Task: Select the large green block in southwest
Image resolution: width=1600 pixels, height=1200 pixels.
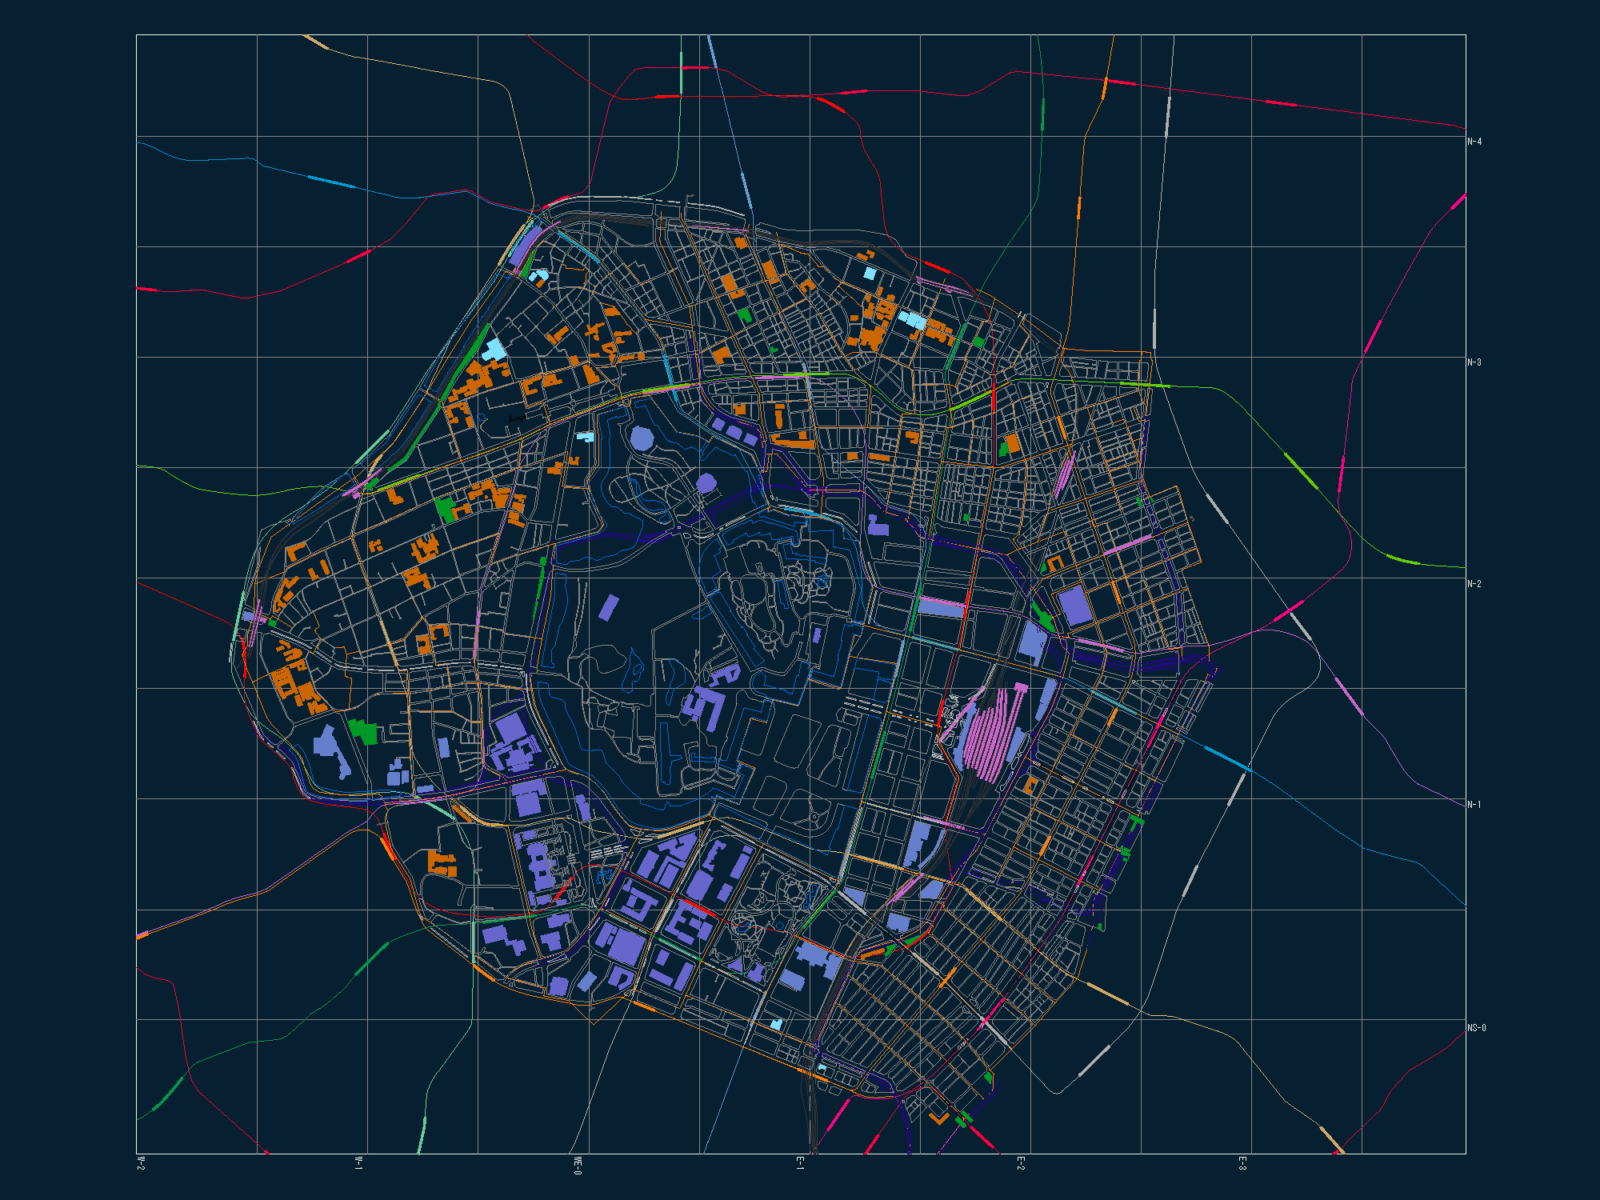Action: [x=364, y=731]
